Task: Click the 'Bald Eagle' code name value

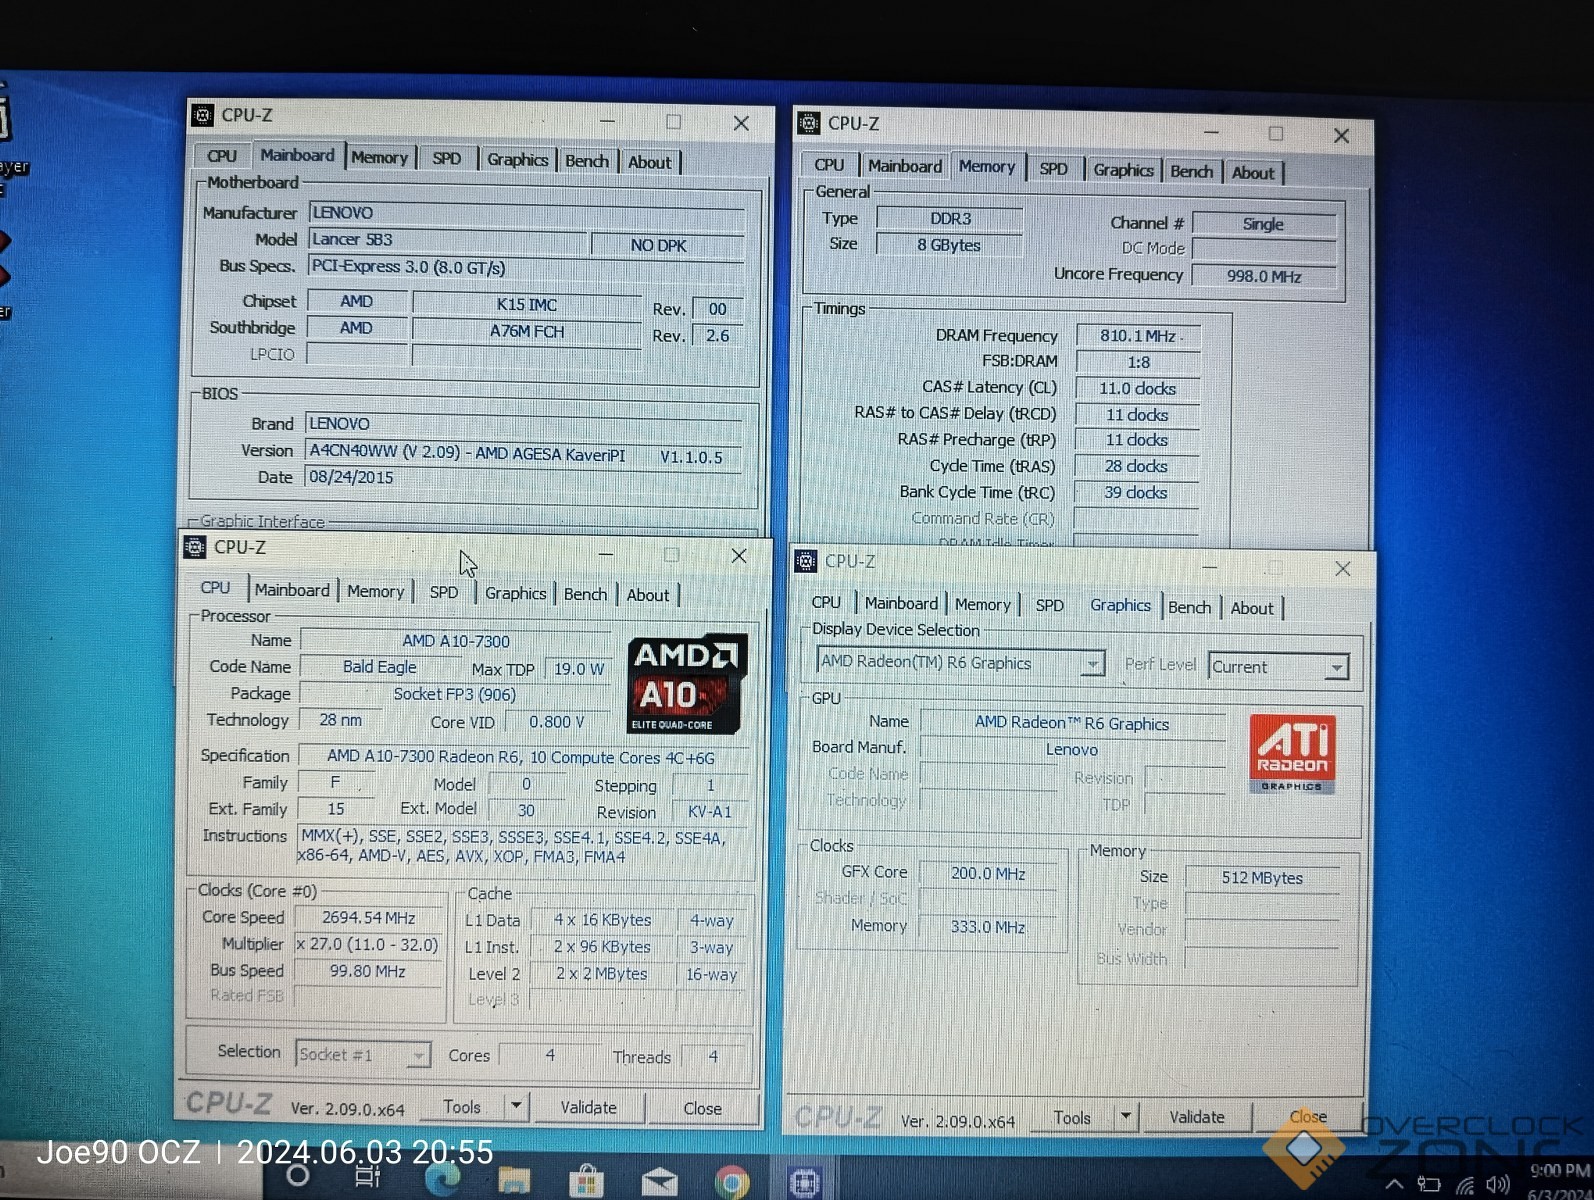Action: pos(379,667)
